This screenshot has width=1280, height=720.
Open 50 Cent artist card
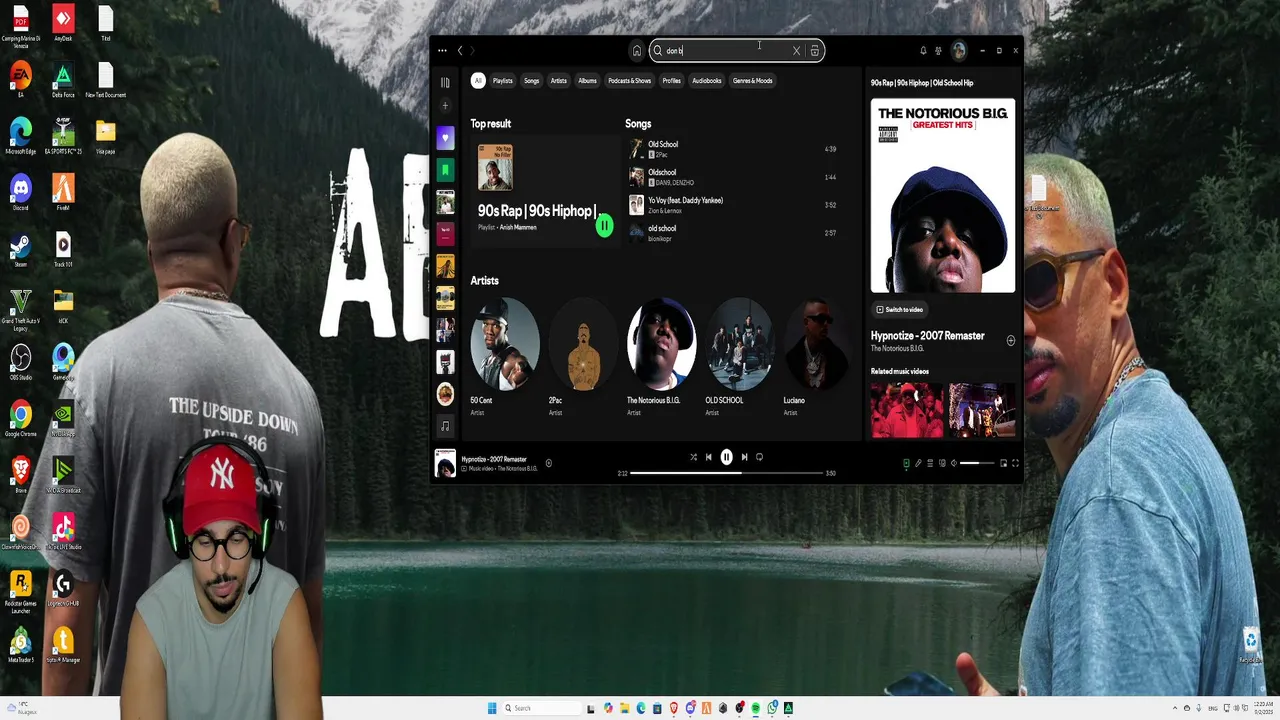click(504, 357)
